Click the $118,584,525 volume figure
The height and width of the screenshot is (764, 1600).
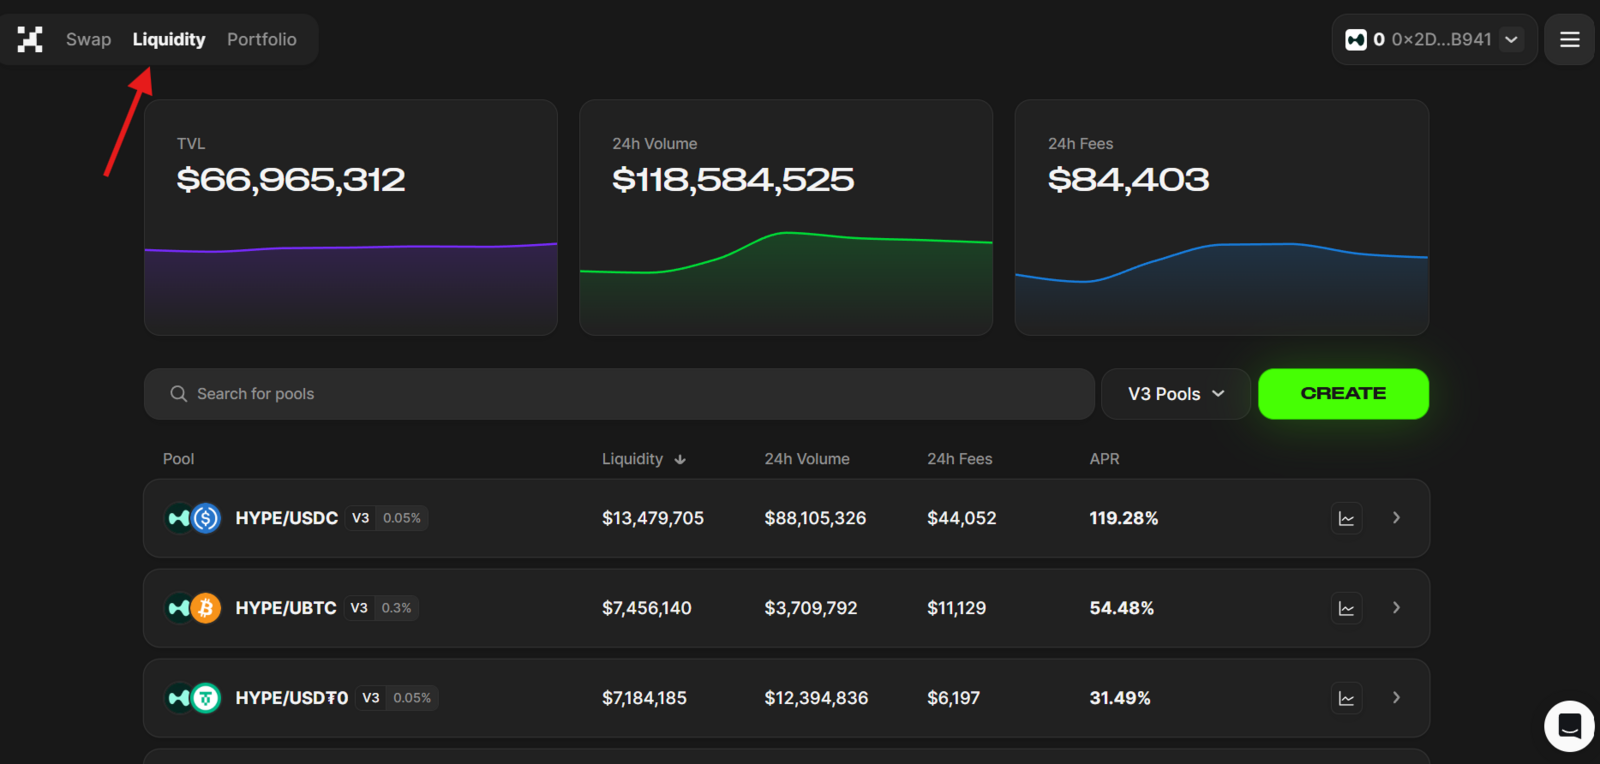(x=733, y=180)
